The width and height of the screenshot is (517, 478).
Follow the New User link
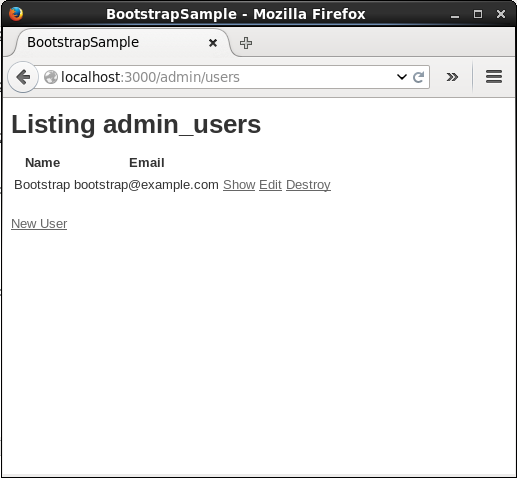[39, 223]
